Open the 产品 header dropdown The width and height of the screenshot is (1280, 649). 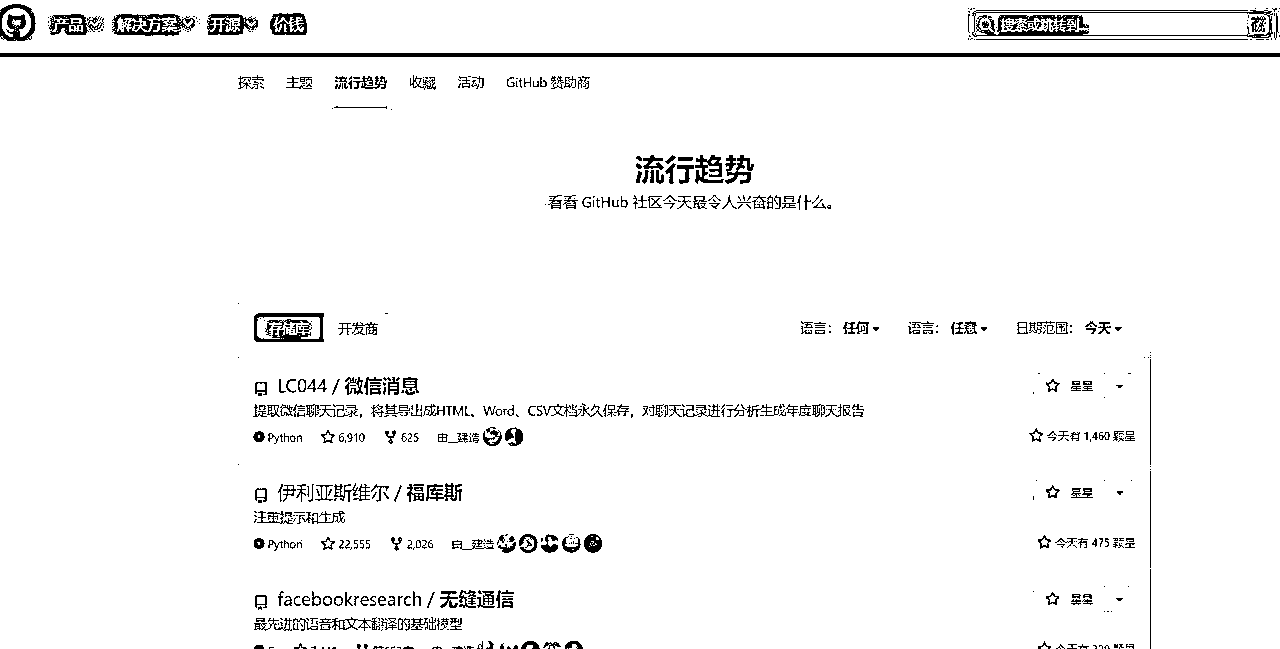click(76, 25)
